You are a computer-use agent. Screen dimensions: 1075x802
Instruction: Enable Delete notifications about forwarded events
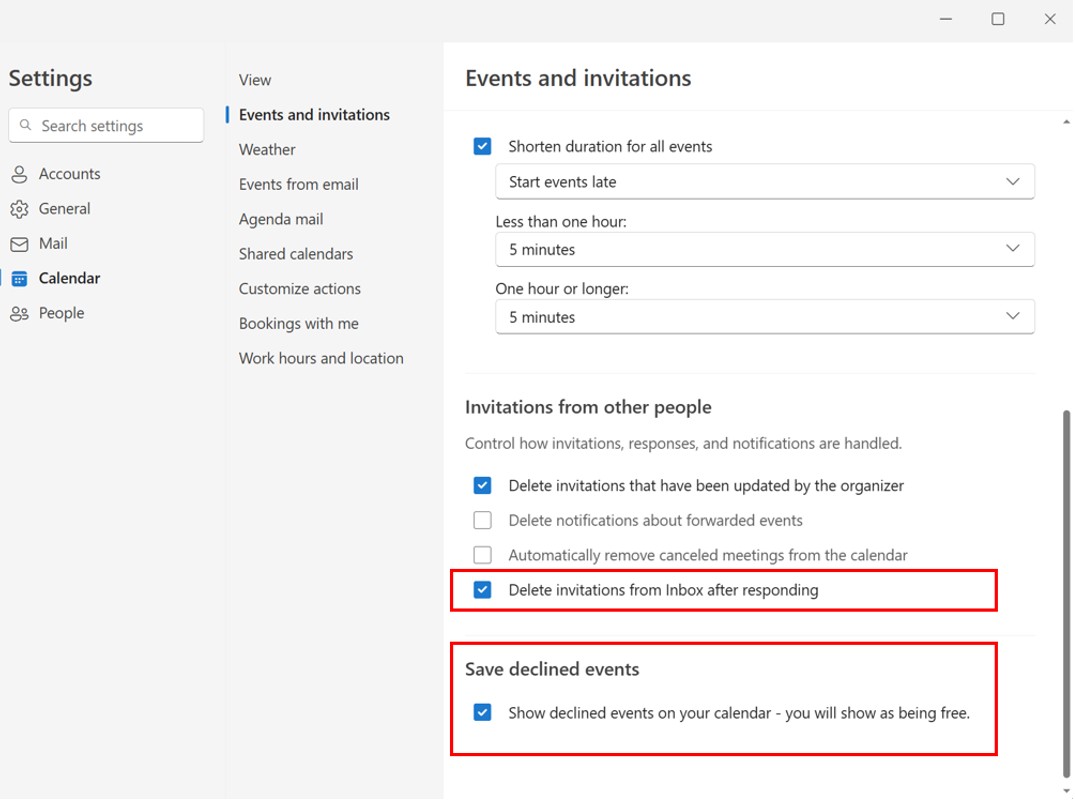tap(482, 520)
